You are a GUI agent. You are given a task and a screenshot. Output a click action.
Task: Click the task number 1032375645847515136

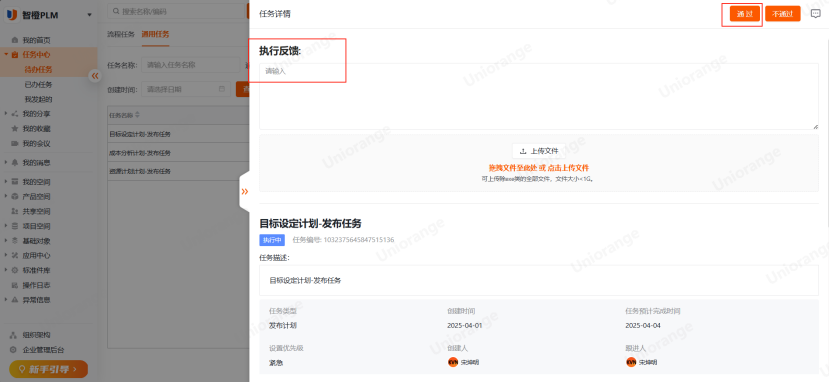358,240
